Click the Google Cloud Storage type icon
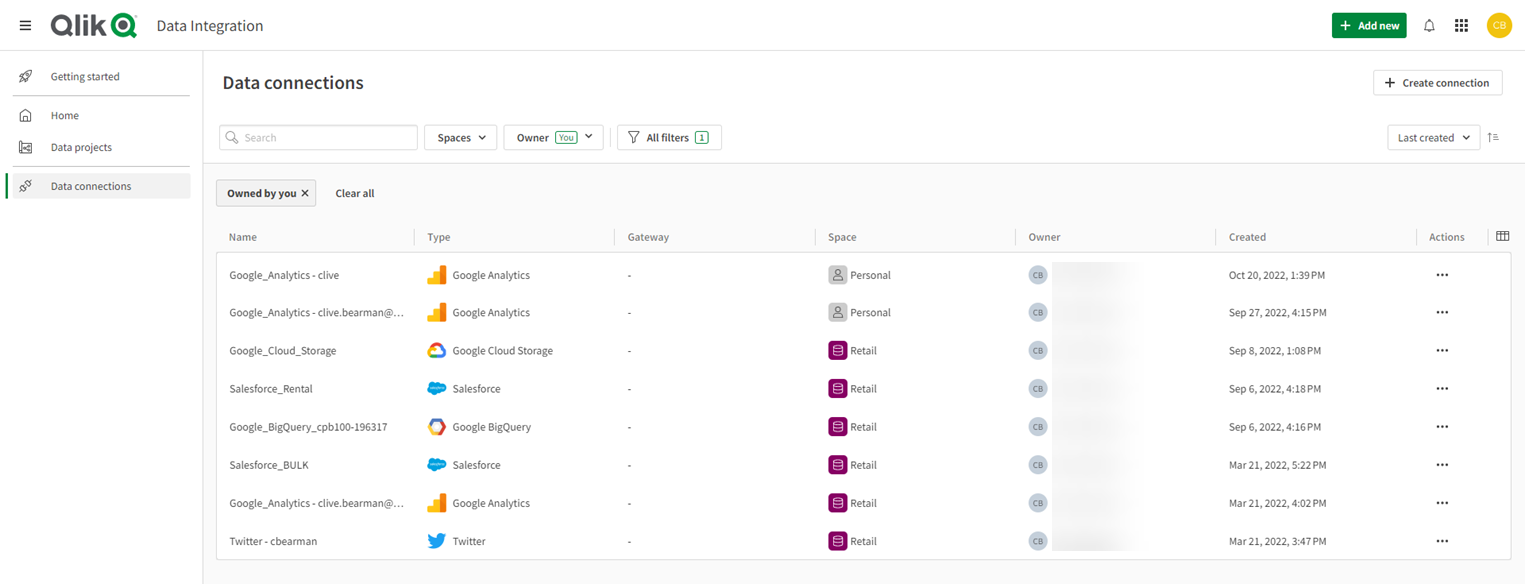 (x=436, y=351)
